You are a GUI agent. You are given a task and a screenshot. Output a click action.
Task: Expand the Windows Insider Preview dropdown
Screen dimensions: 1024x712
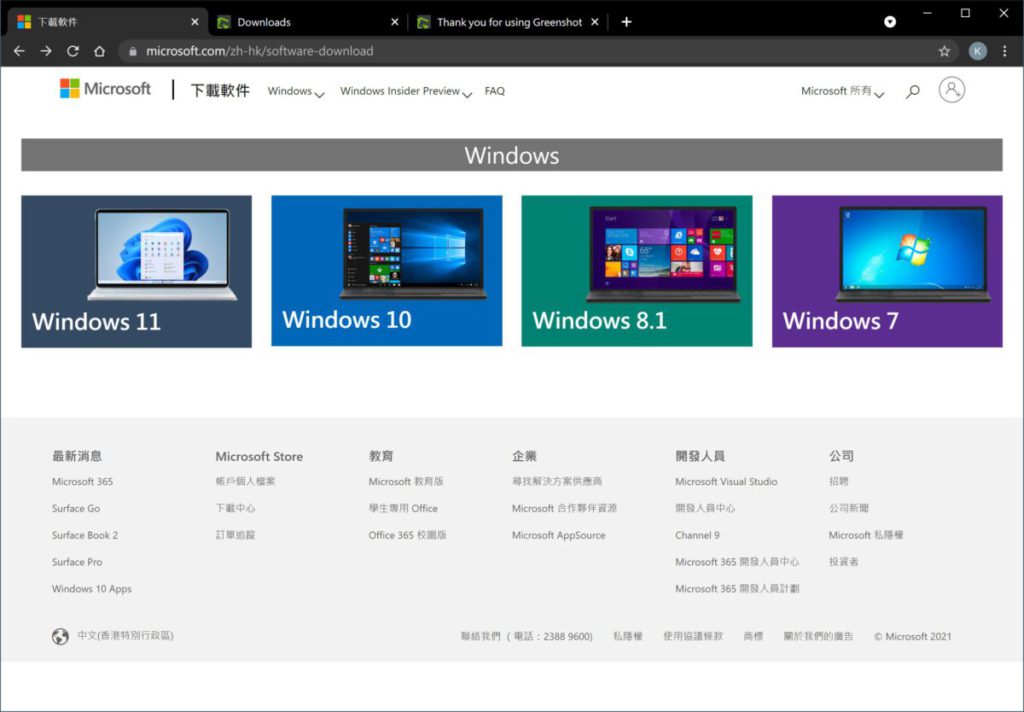[x=406, y=91]
